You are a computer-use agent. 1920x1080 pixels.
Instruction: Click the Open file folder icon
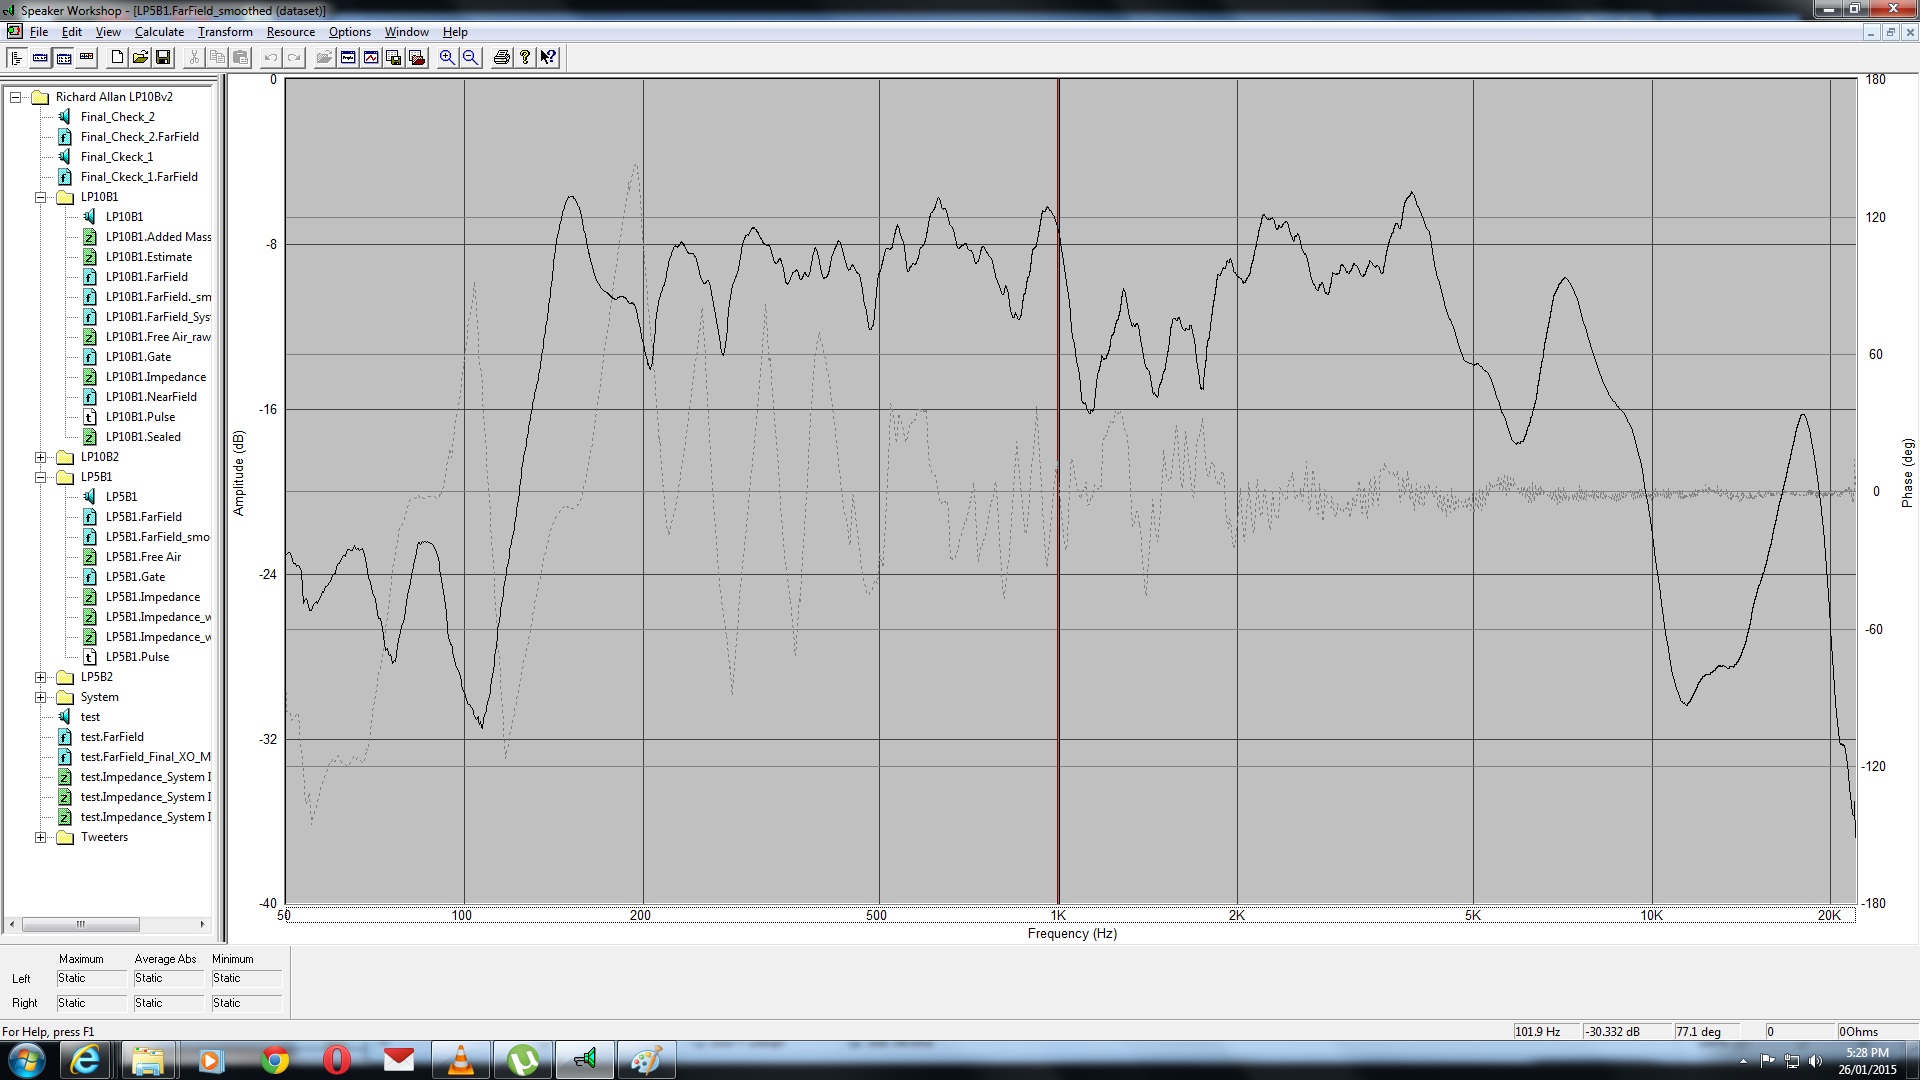tap(140, 57)
